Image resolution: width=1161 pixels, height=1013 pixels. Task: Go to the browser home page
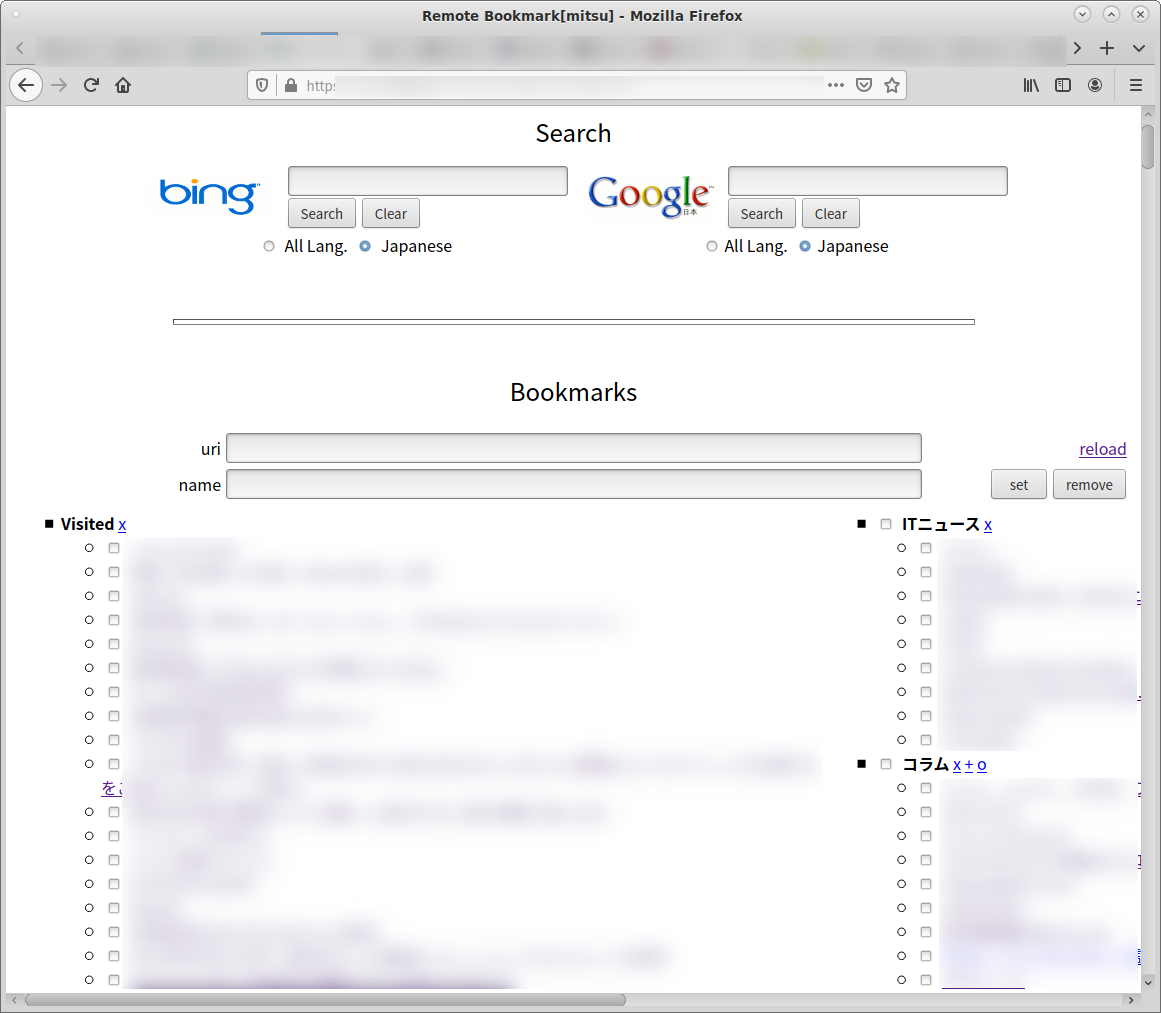(123, 86)
